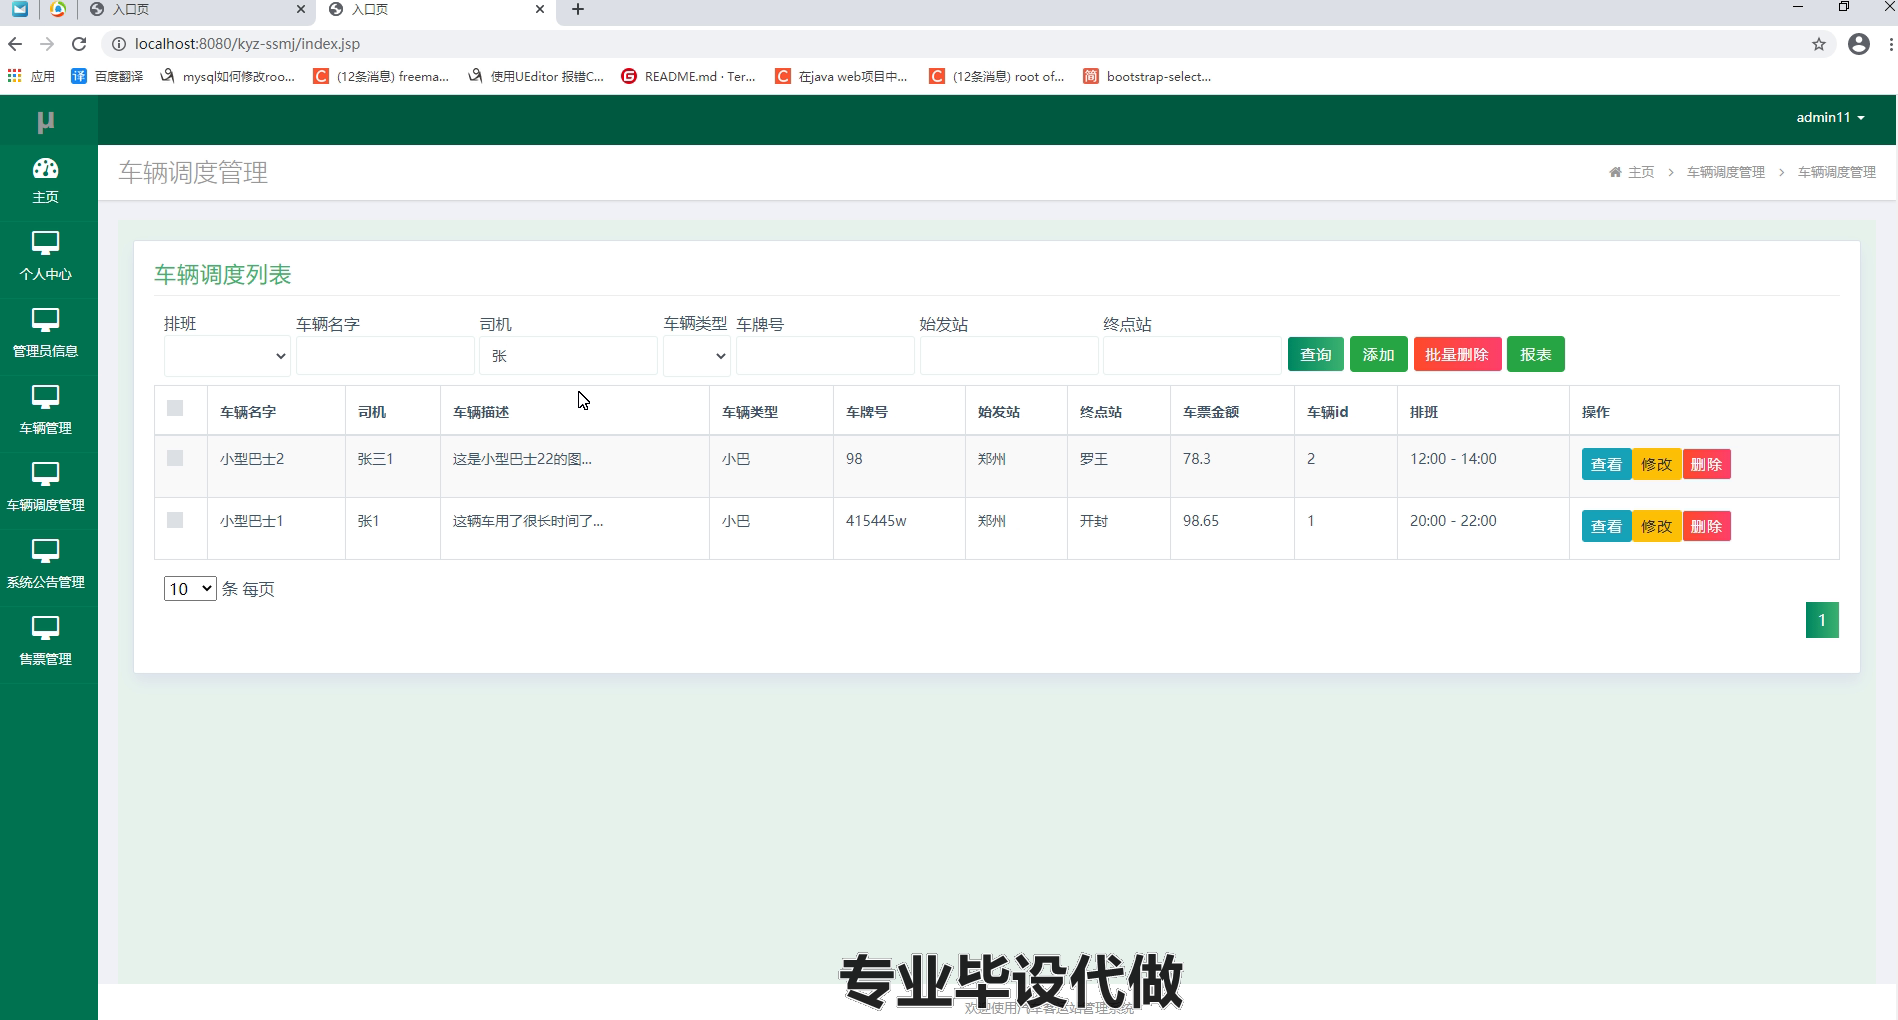The width and height of the screenshot is (1898, 1020).
Task: Open the rows-per-page dropdown showing 10
Action: click(x=190, y=589)
